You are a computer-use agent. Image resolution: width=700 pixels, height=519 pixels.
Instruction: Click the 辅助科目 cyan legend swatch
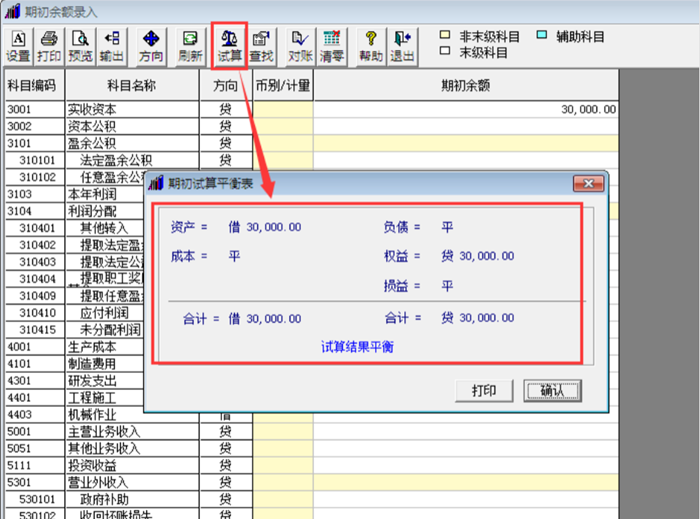(542, 35)
